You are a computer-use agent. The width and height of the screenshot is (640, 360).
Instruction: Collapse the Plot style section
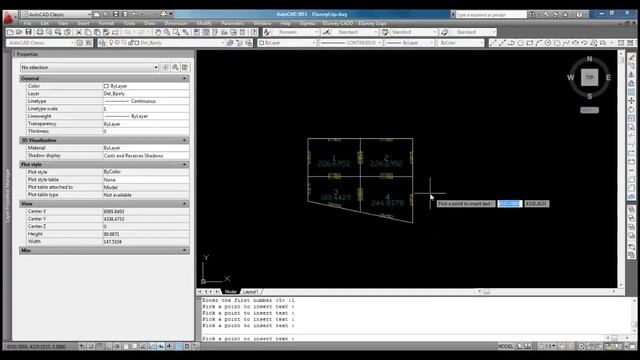pyautogui.click(x=184, y=164)
